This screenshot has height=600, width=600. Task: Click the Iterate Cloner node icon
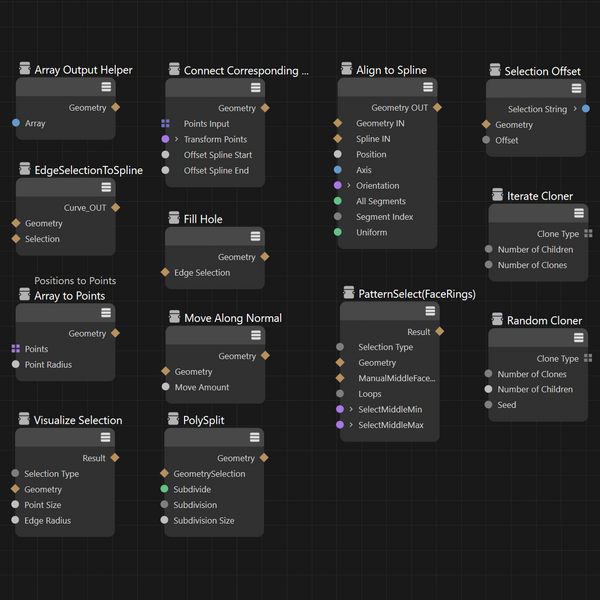497,195
